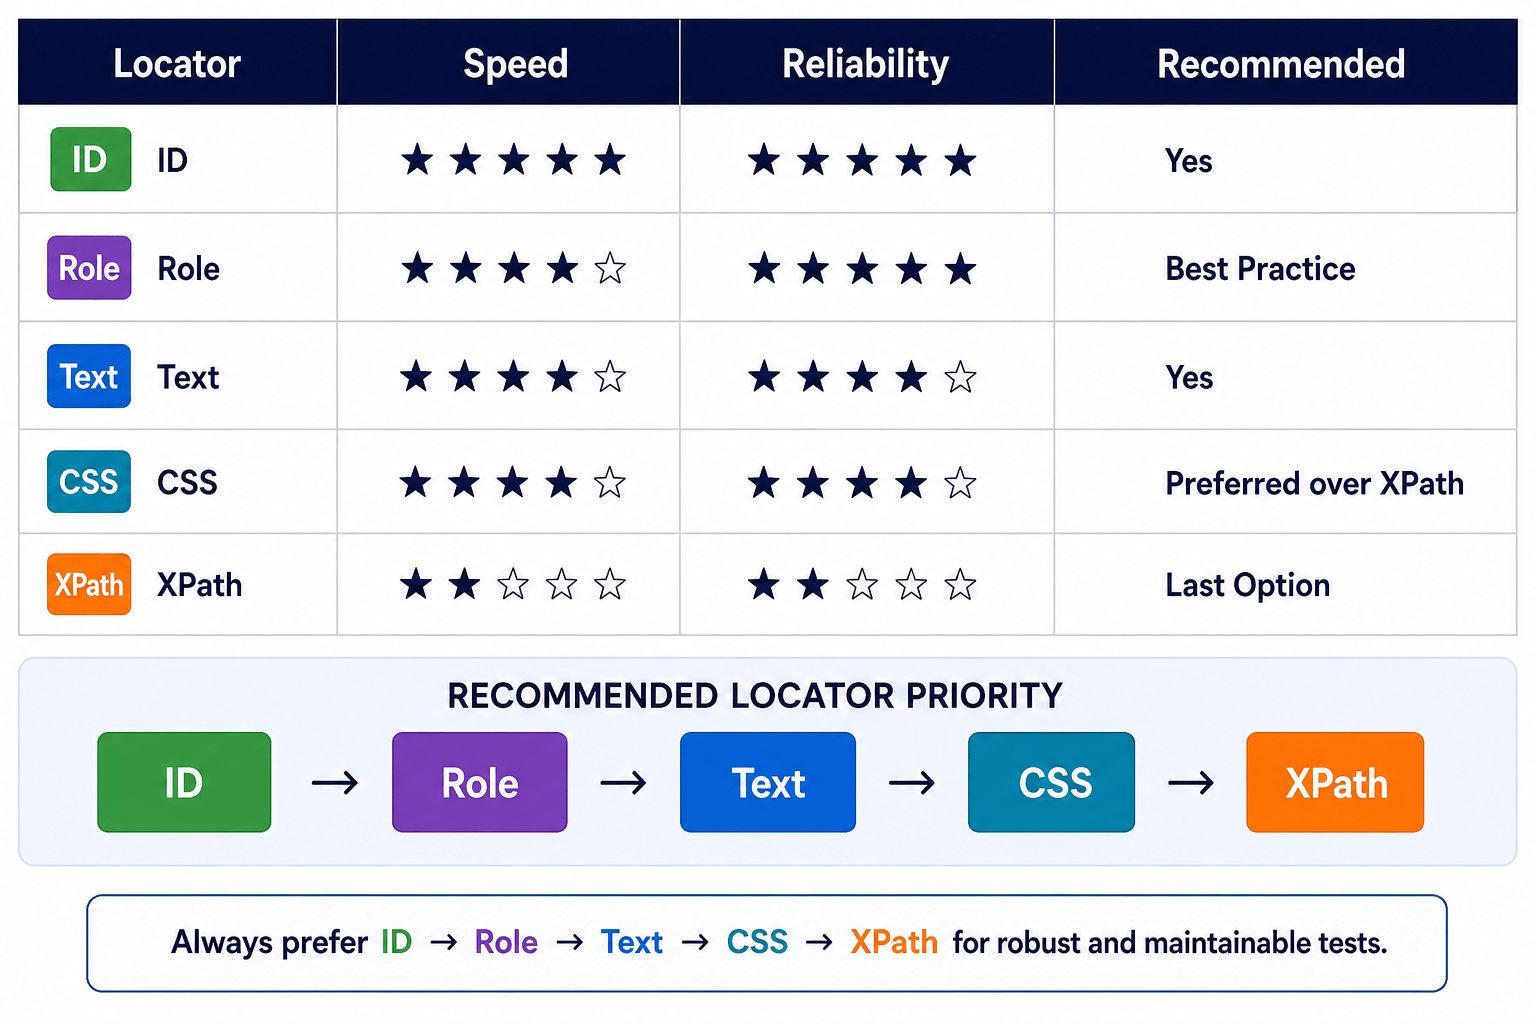The width and height of the screenshot is (1536, 1024).
Task: Click the large orange XPath priority box
Action: pos(1335,782)
